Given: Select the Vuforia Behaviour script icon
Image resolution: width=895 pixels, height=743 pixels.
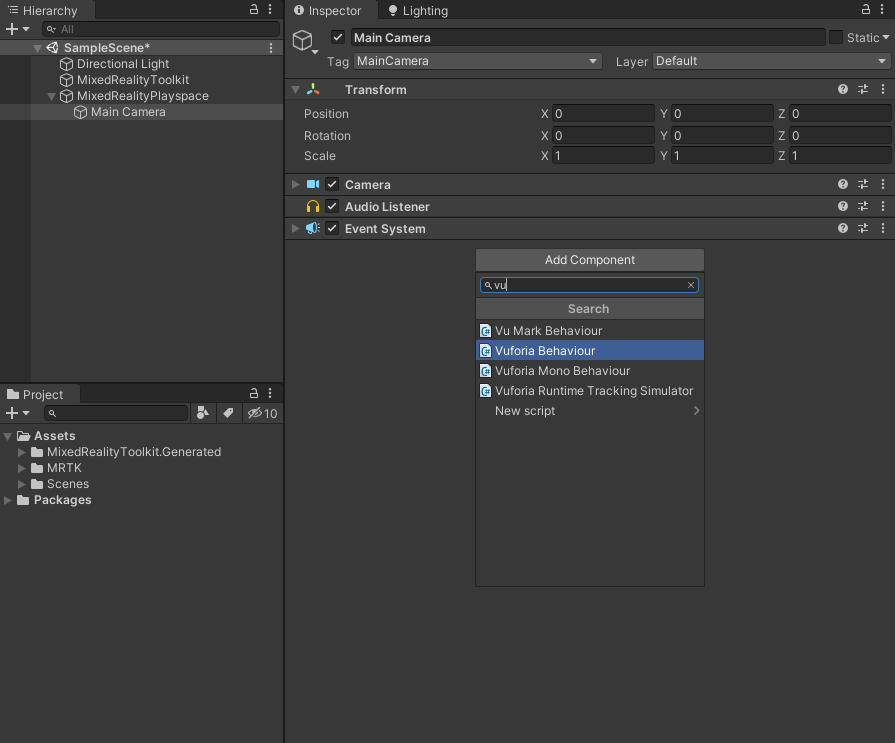Looking at the screenshot, I should click(486, 350).
